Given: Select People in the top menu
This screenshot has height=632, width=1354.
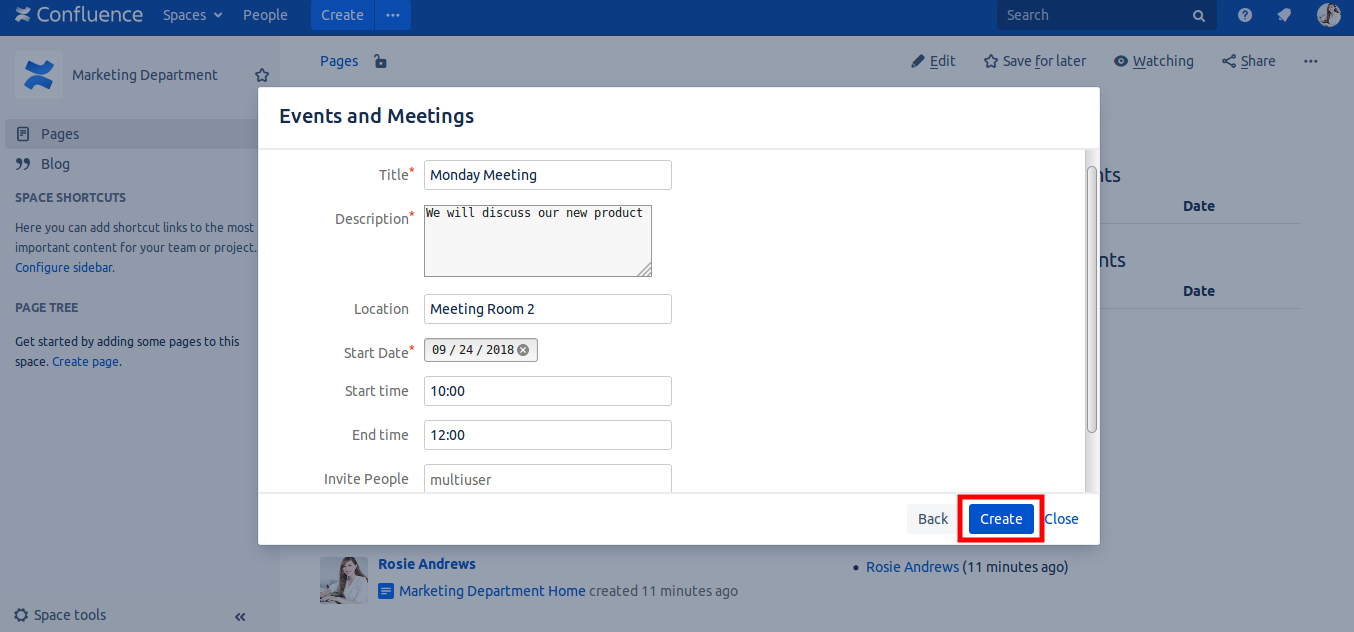Looking at the screenshot, I should click(265, 15).
